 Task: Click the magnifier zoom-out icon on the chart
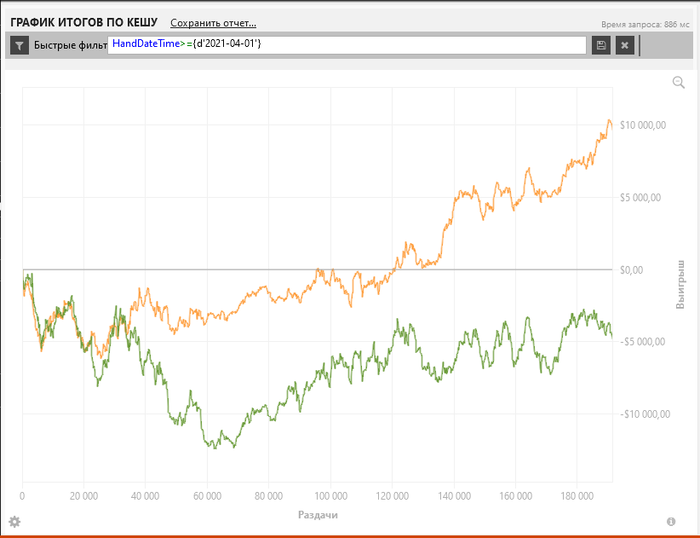(679, 82)
